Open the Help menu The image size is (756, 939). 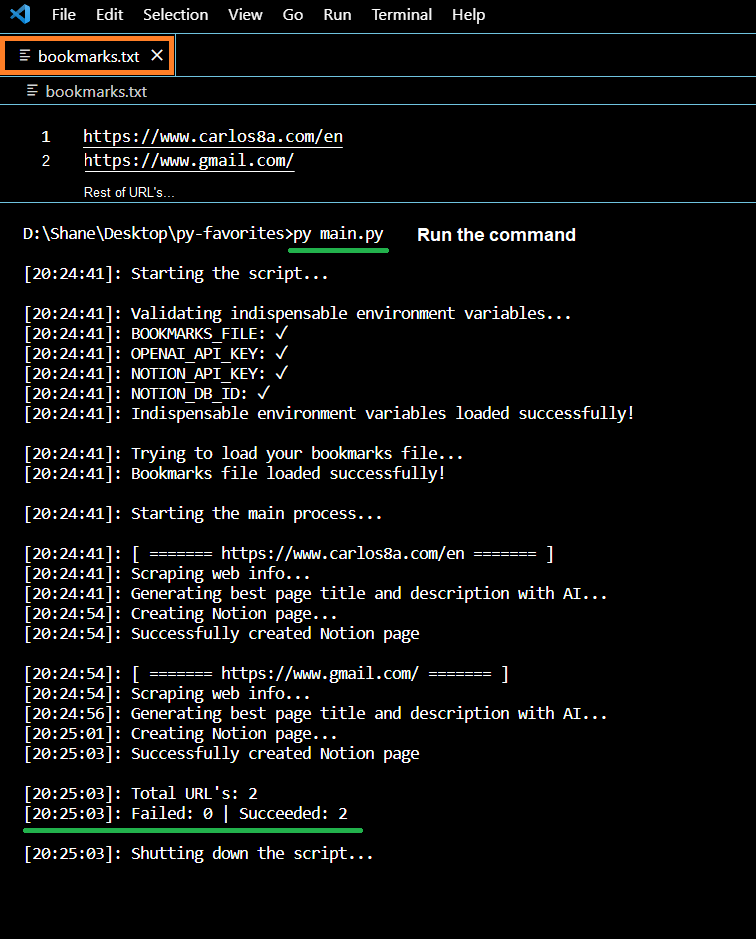pyautogui.click(x=468, y=14)
